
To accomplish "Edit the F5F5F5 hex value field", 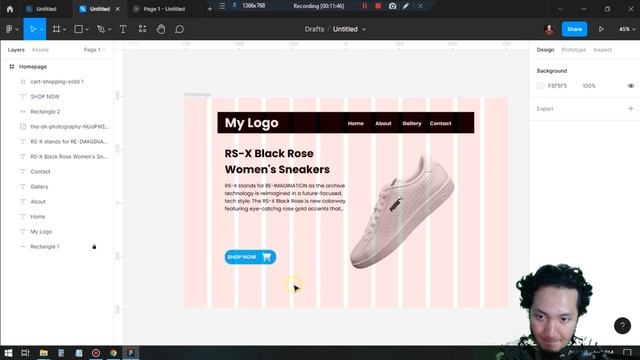I will coord(557,86).
